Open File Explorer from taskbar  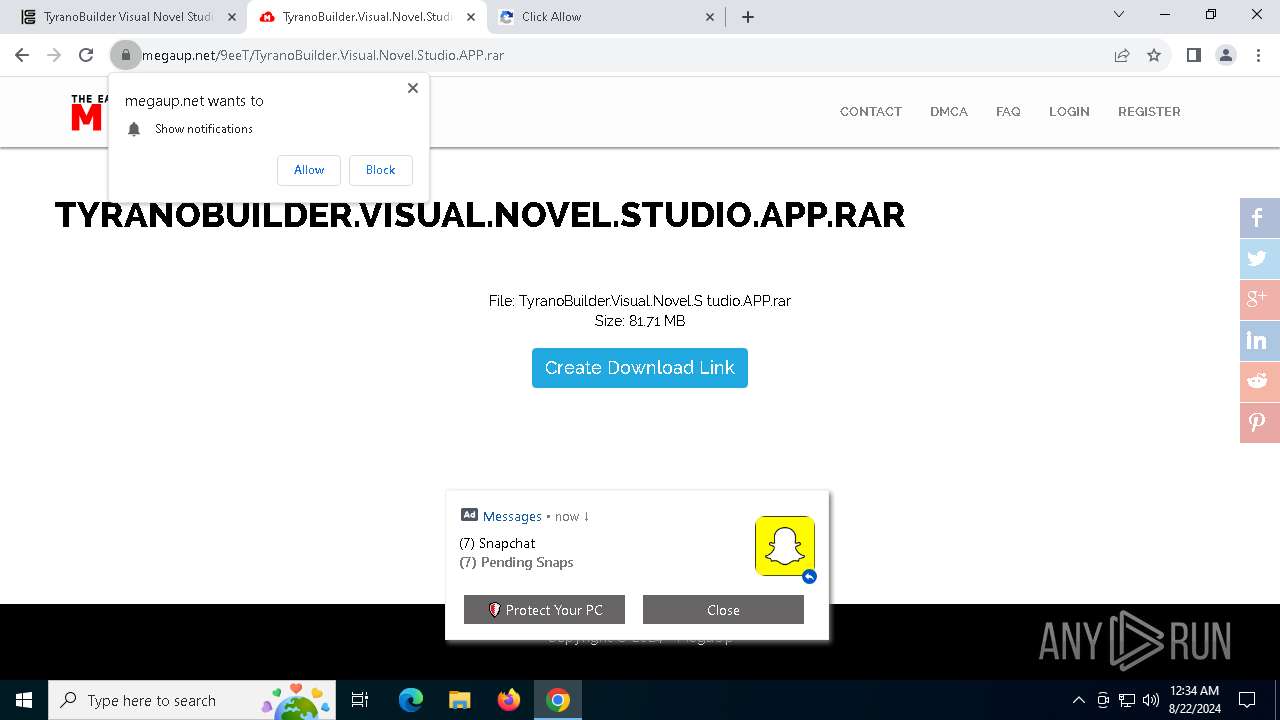click(460, 700)
